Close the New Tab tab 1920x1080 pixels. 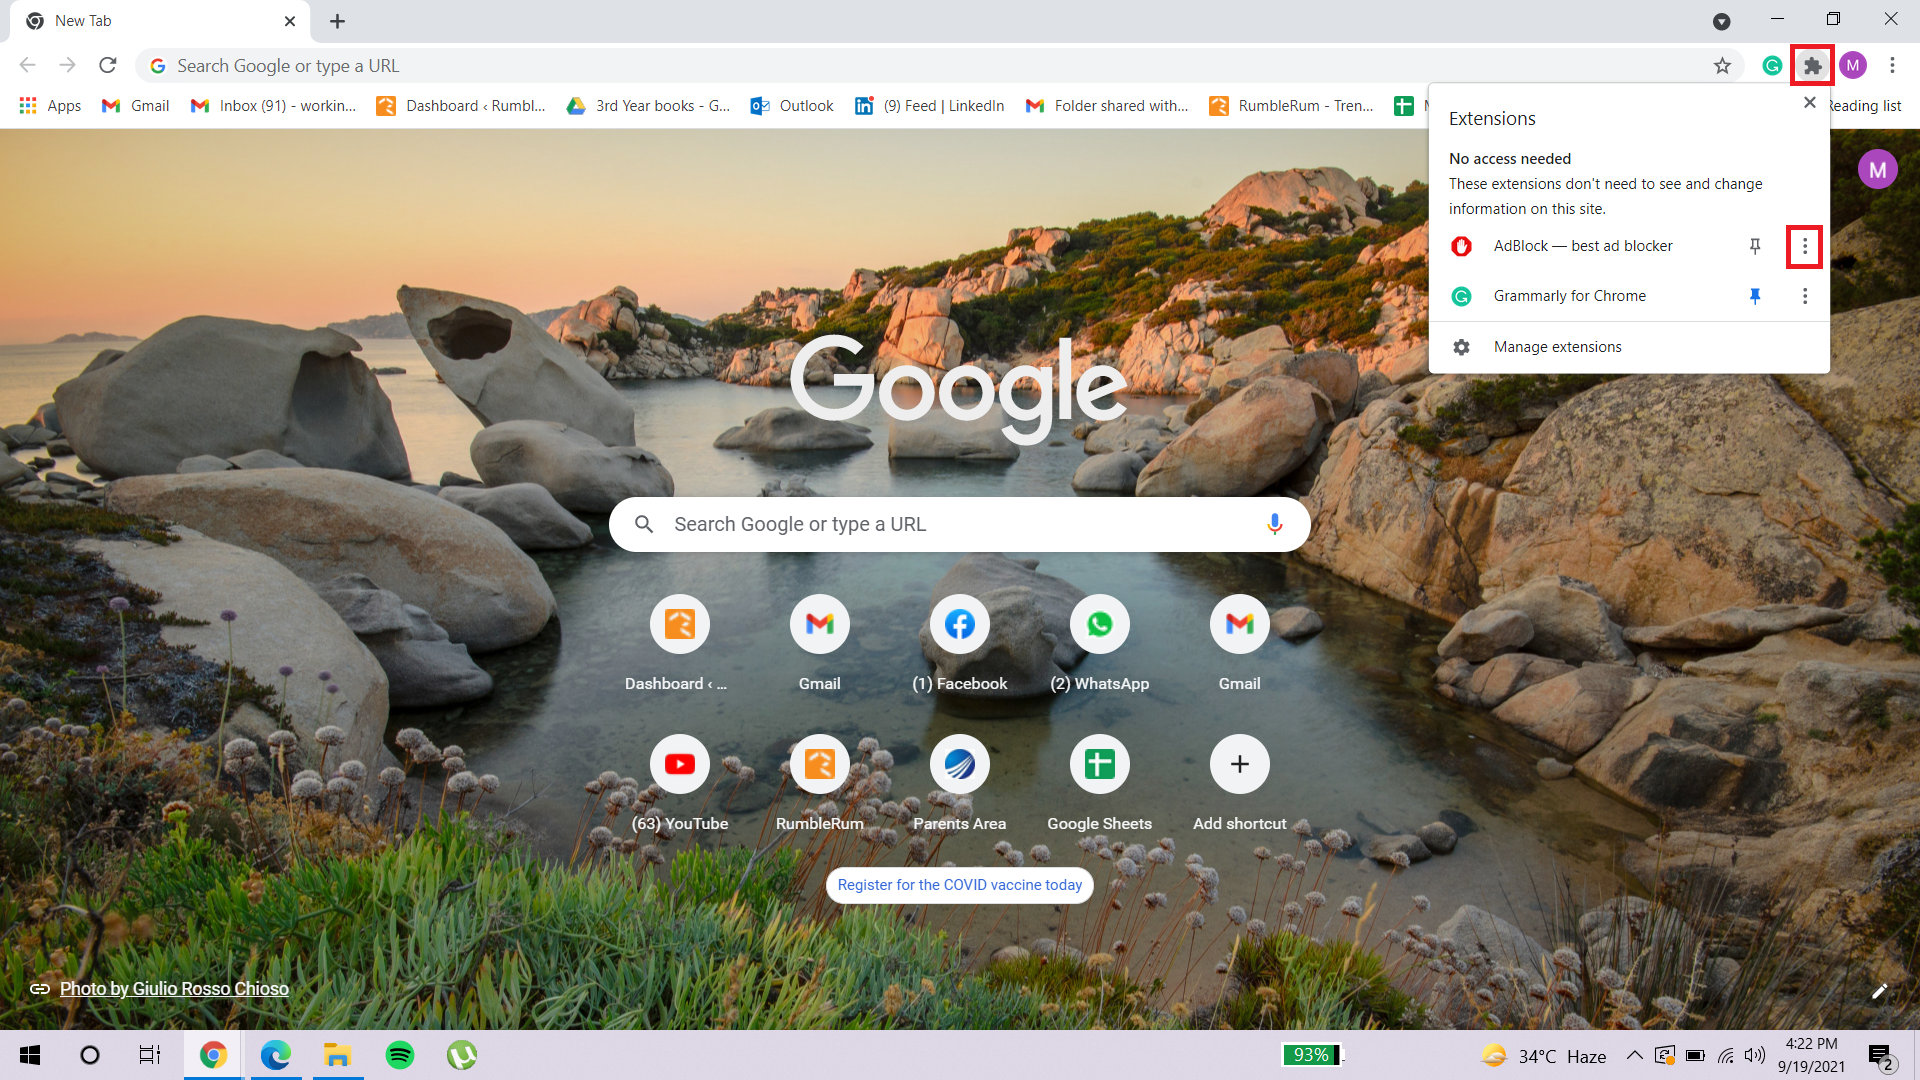[290, 21]
